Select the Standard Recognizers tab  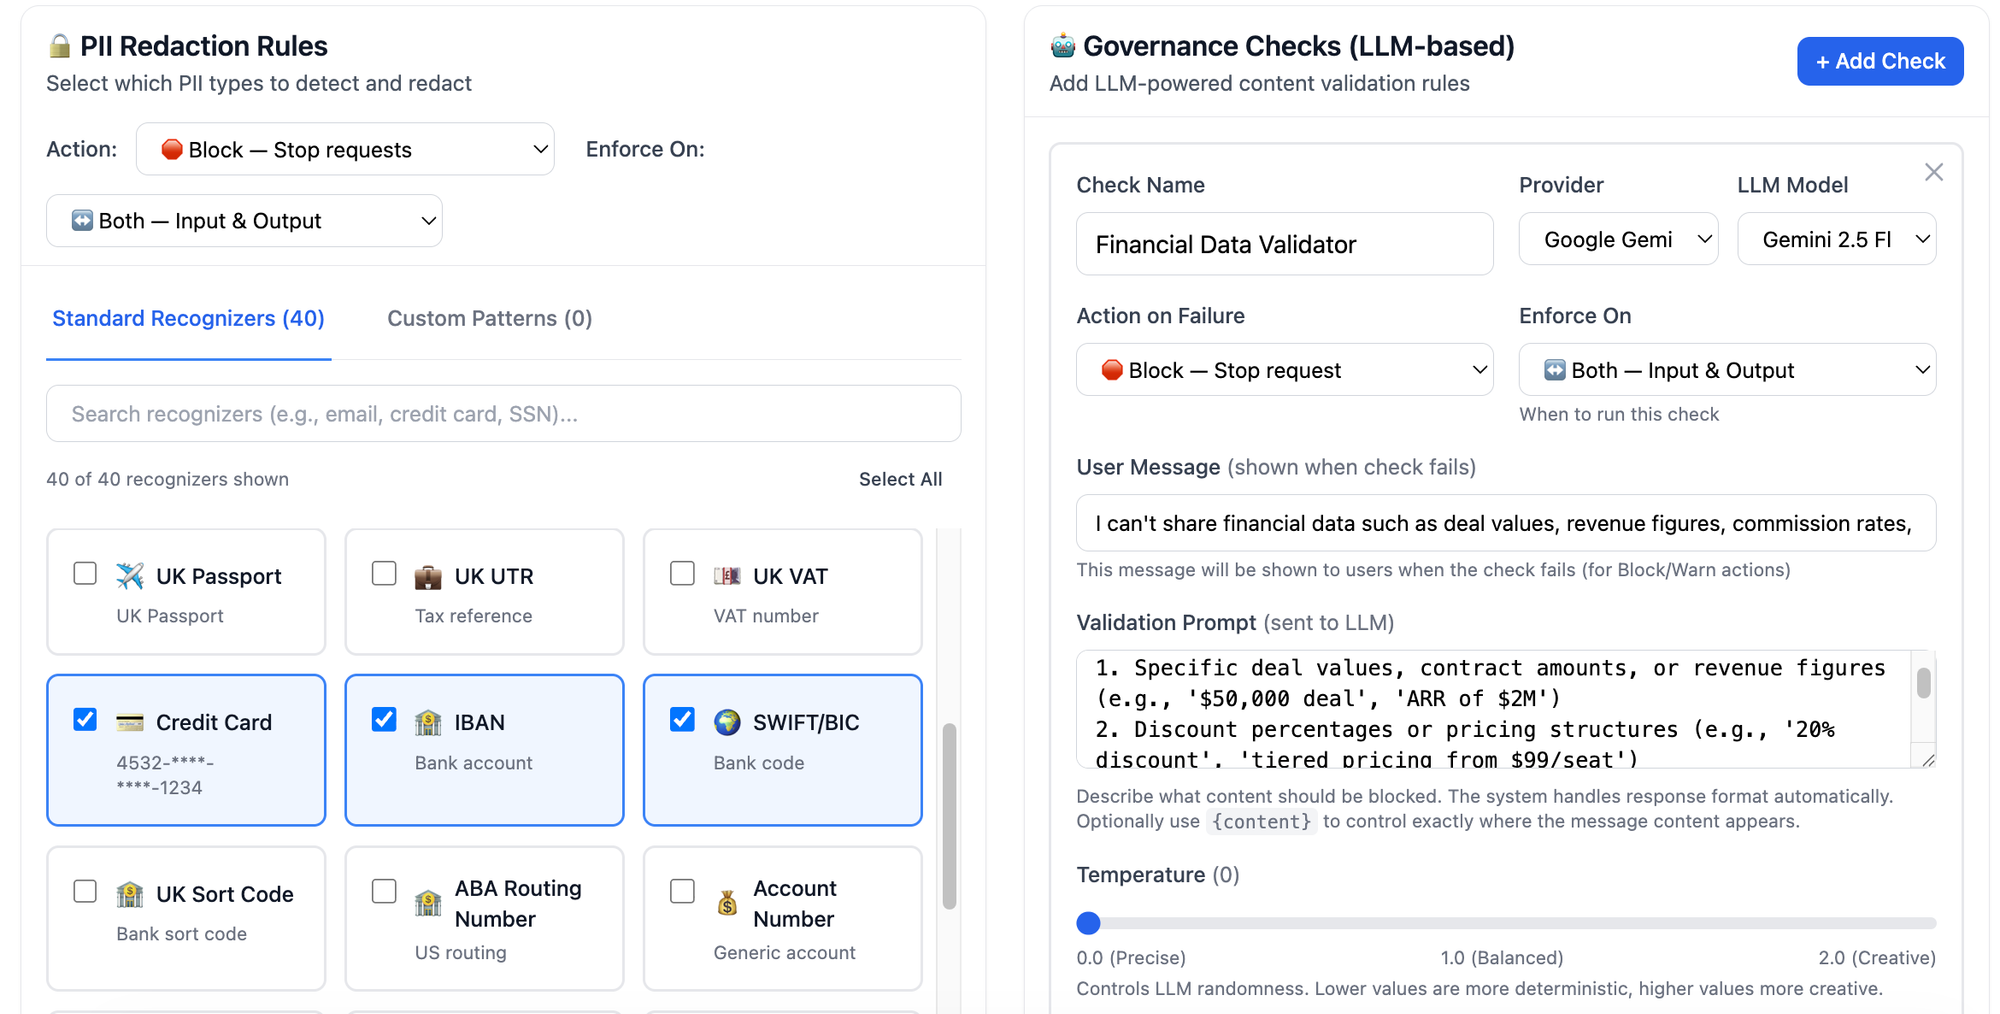188,318
